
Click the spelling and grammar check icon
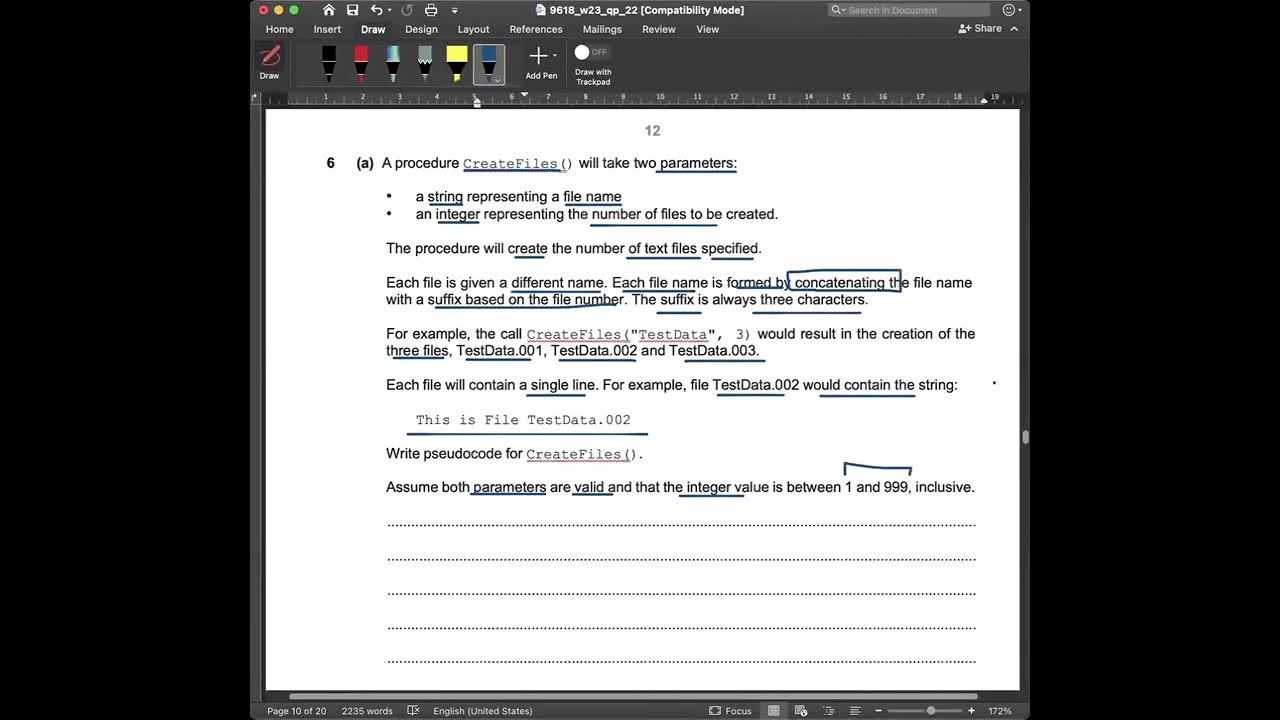tap(413, 711)
